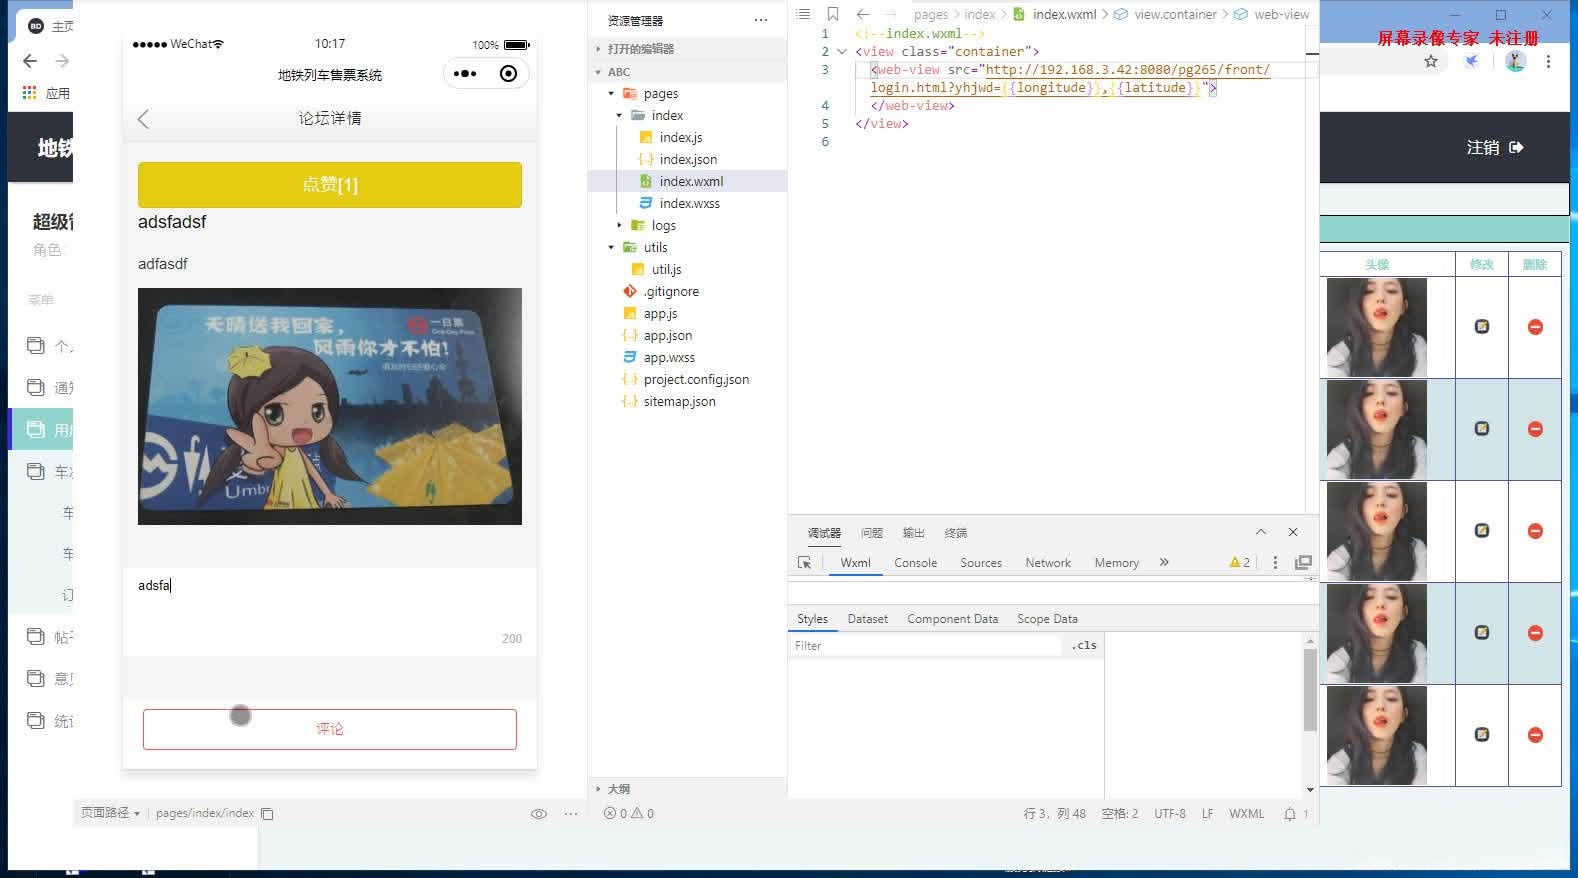The image size is (1578, 878).
Task: Open app.json in the explorer
Action: (x=667, y=336)
